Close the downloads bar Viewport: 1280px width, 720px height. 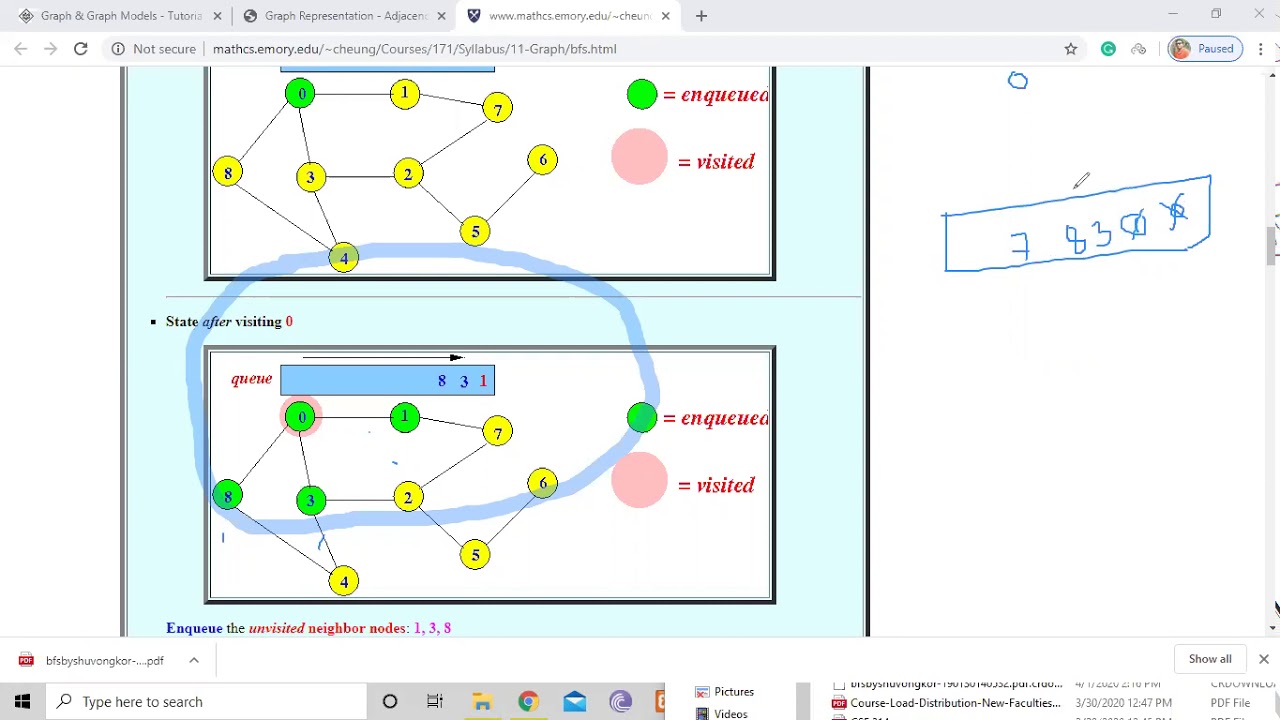click(1263, 659)
